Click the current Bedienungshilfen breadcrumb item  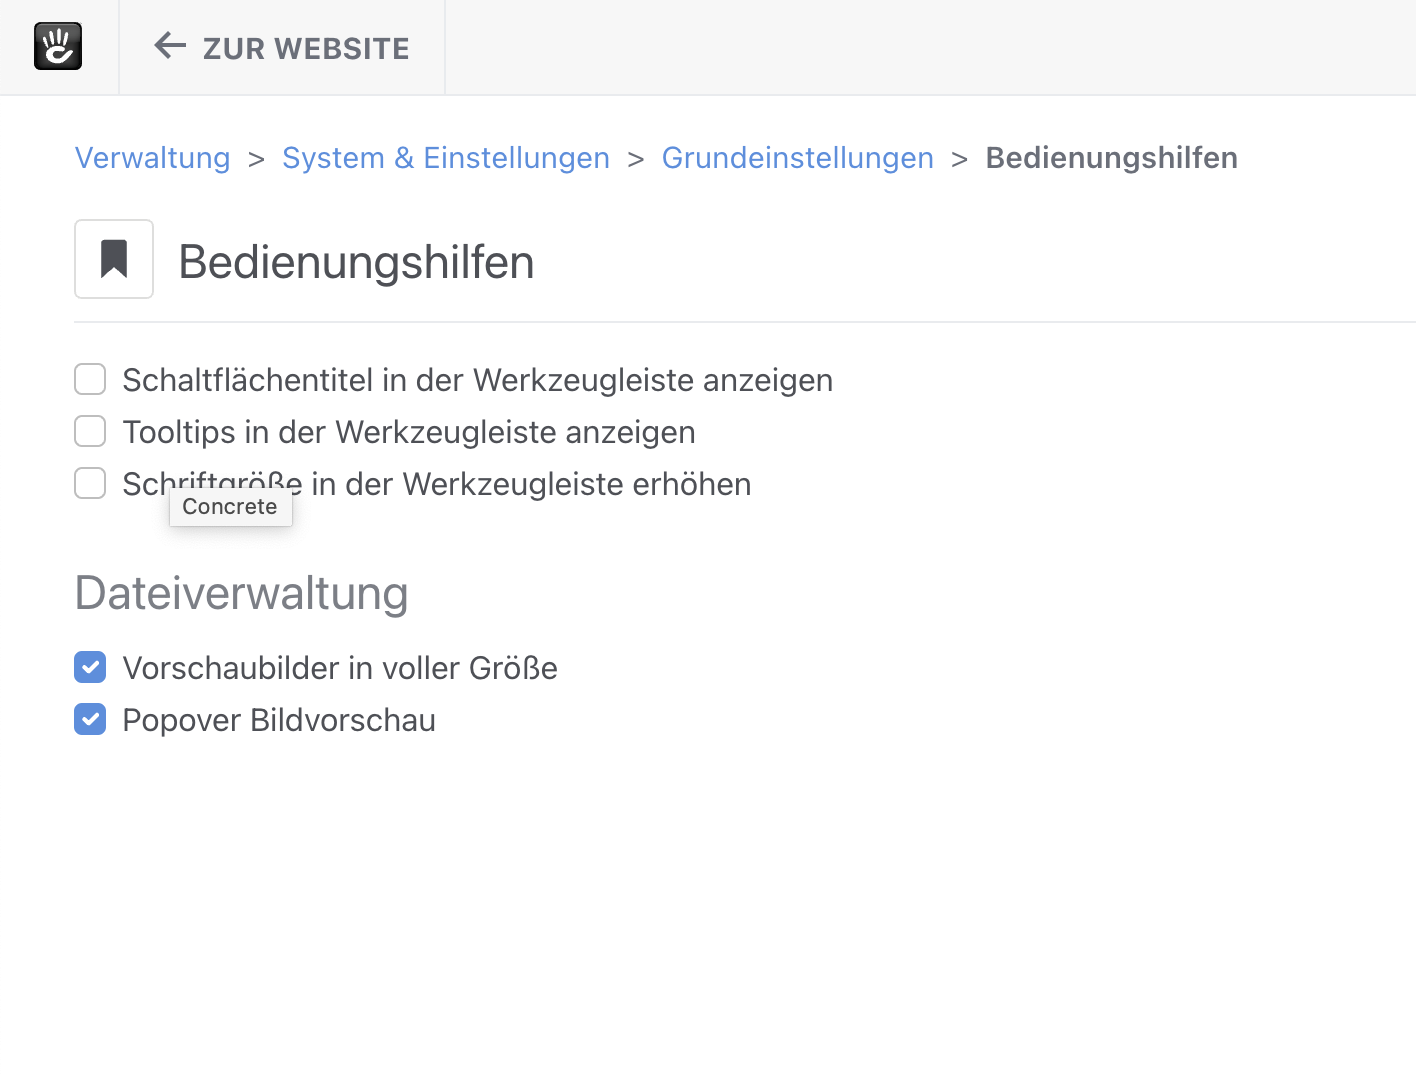pyautogui.click(x=1112, y=158)
